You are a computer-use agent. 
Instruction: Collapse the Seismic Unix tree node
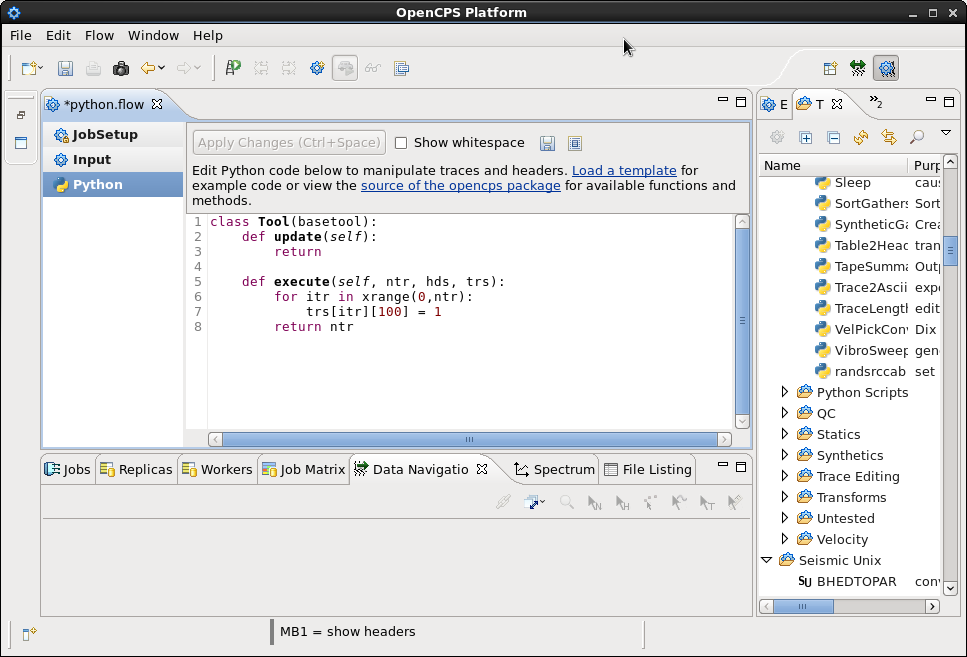coord(766,560)
